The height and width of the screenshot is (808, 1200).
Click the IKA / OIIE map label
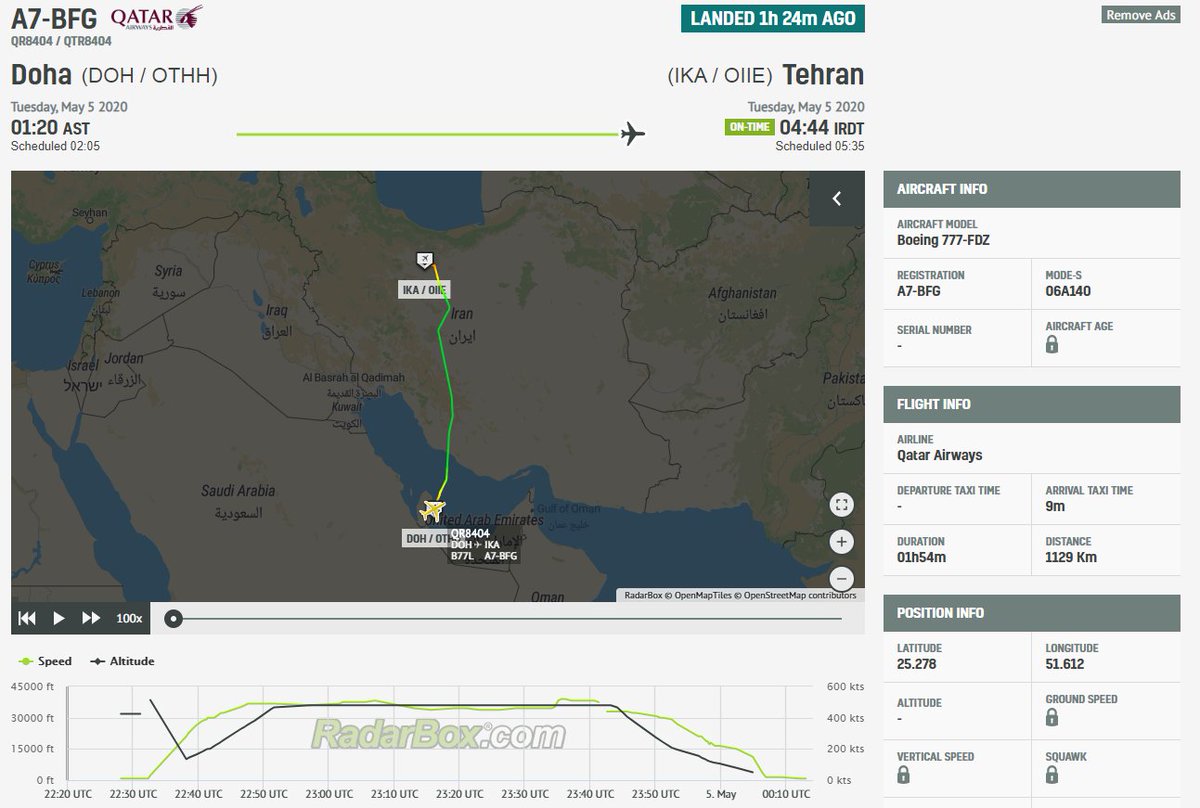coord(424,290)
